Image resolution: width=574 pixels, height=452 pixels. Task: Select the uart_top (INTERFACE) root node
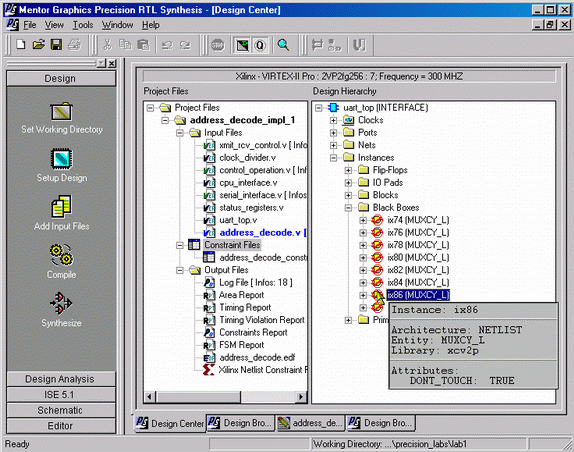pos(385,108)
